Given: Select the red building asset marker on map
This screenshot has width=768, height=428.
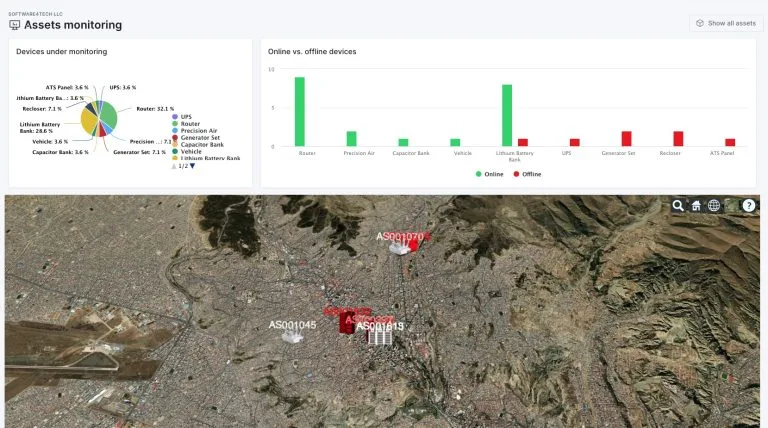Looking at the screenshot, I should [x=347, y=322].
